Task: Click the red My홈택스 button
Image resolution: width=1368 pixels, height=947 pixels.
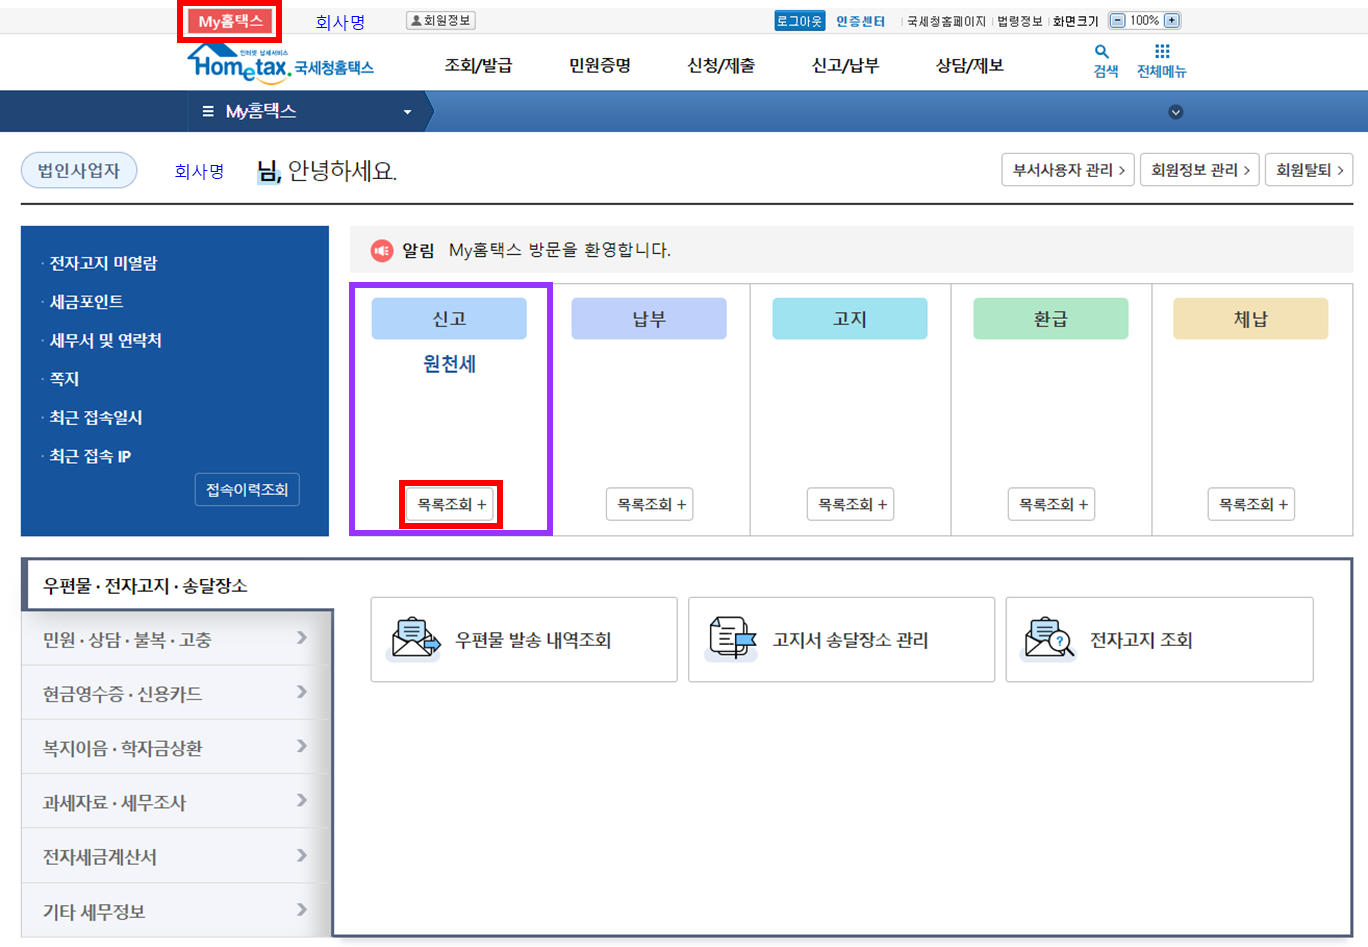Action: [230, 21]
